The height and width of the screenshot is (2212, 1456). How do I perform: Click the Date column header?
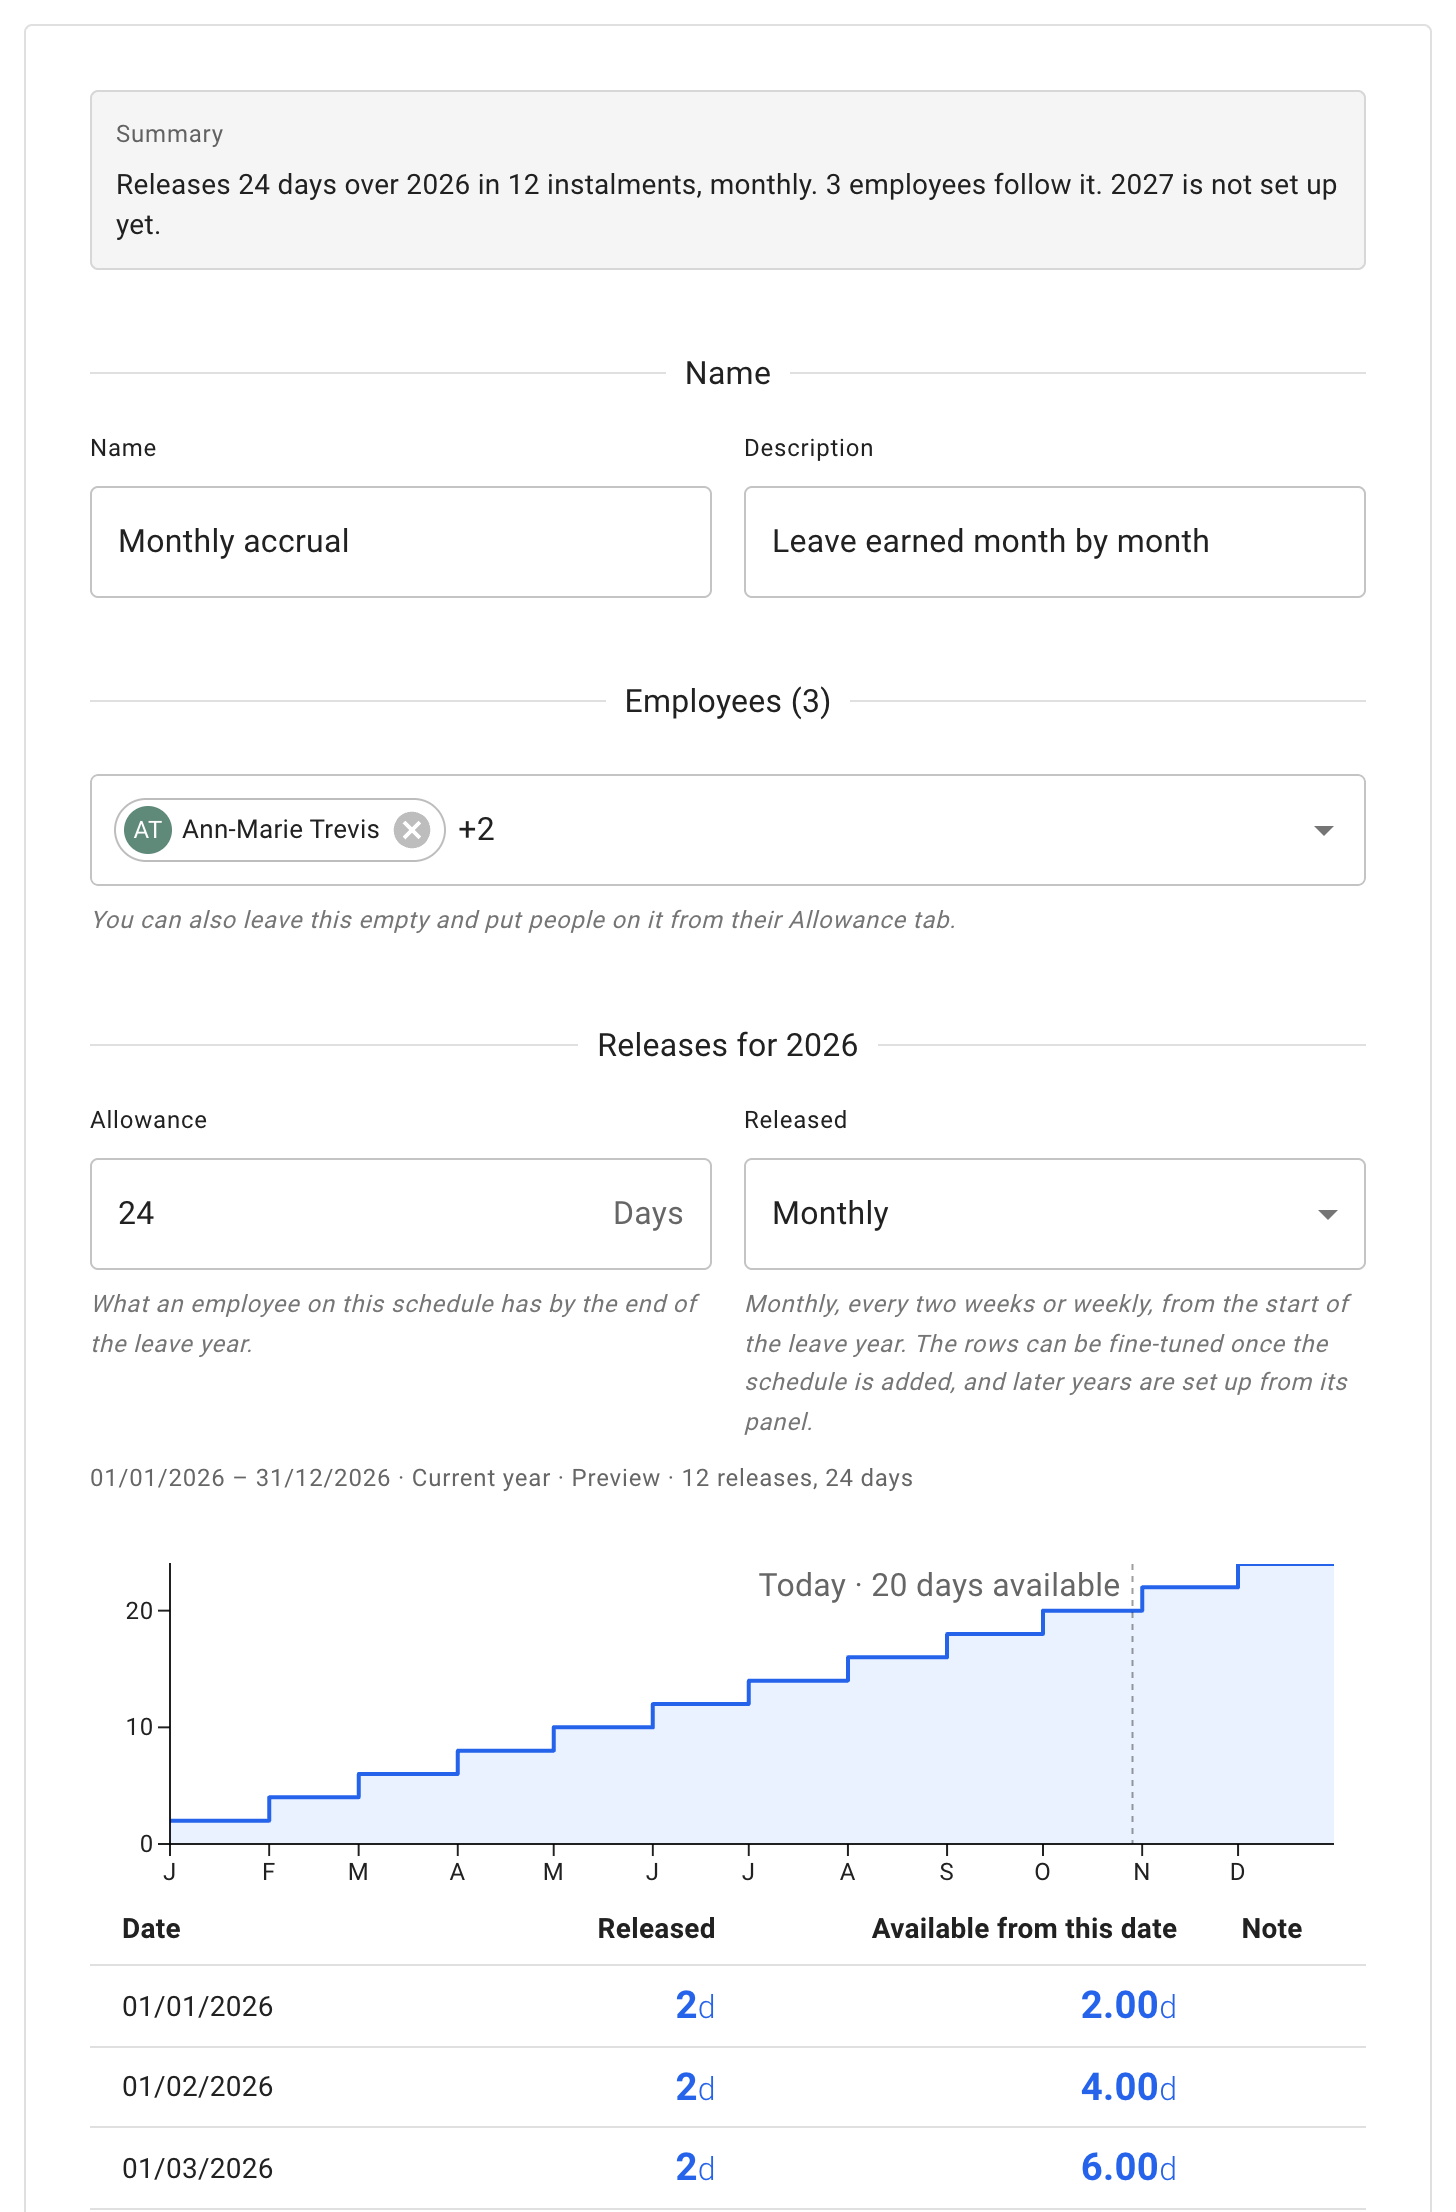tap(151, 1928)
